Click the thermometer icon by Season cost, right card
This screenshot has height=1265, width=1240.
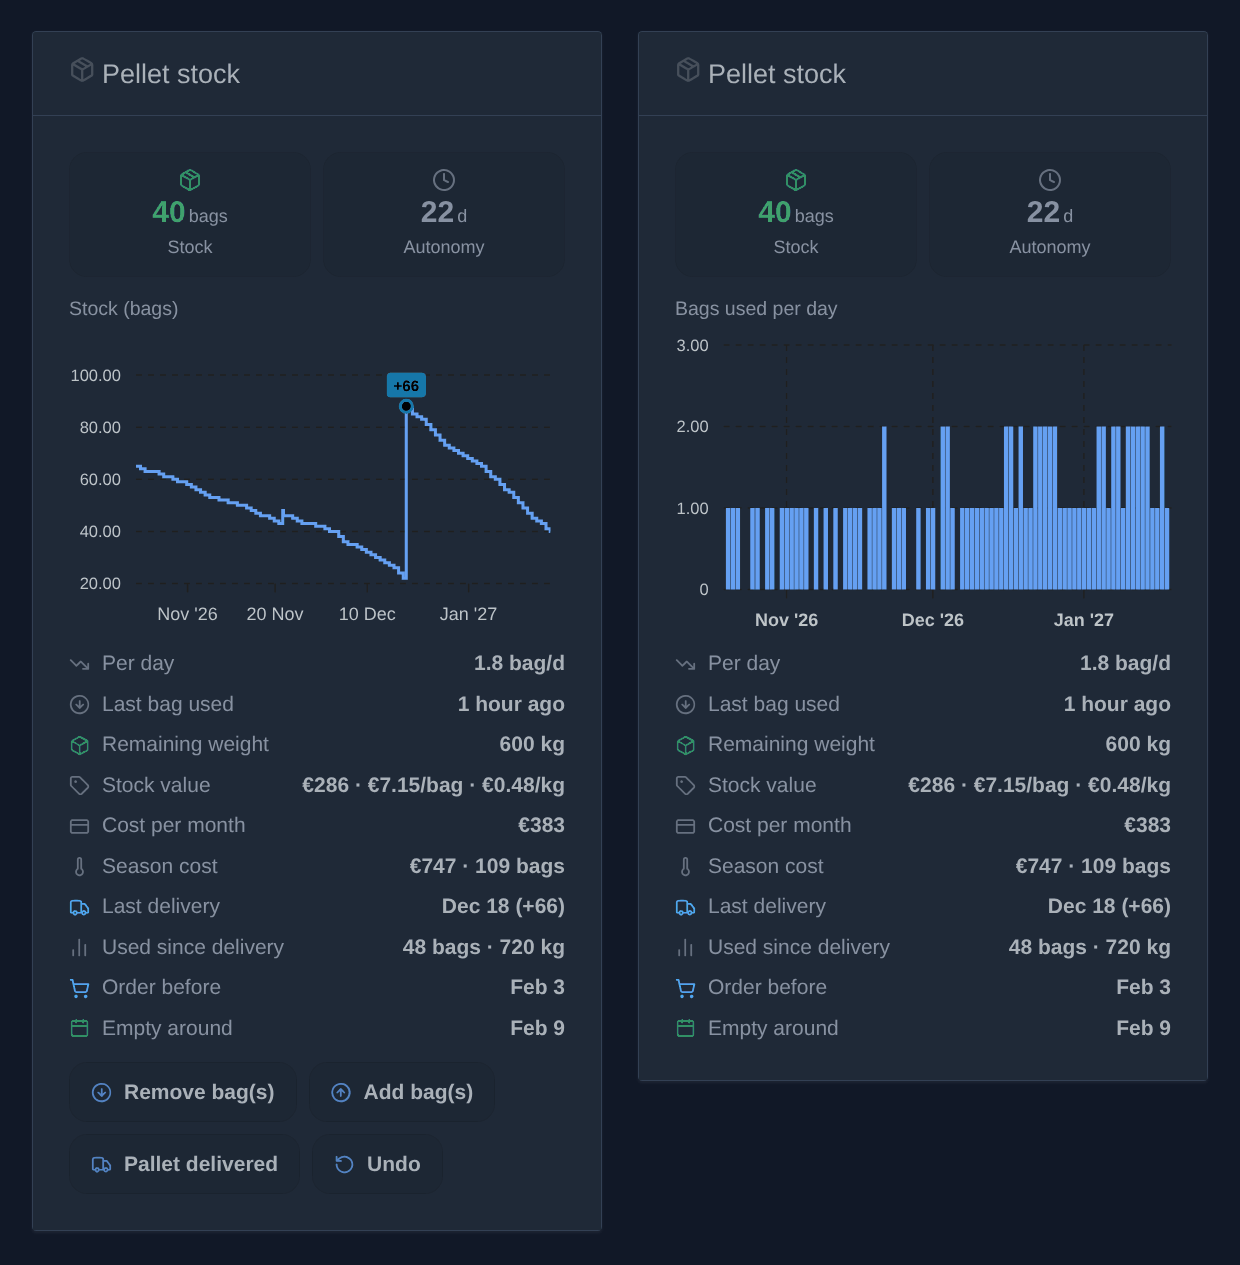686,867
